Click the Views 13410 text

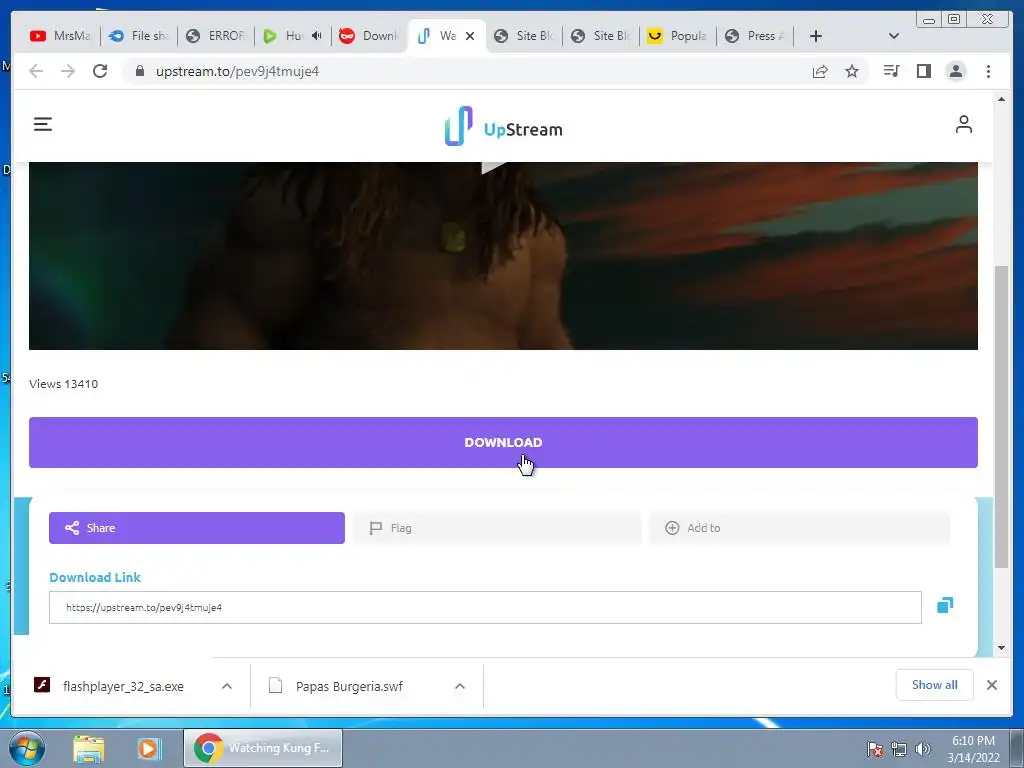point(63,384)
